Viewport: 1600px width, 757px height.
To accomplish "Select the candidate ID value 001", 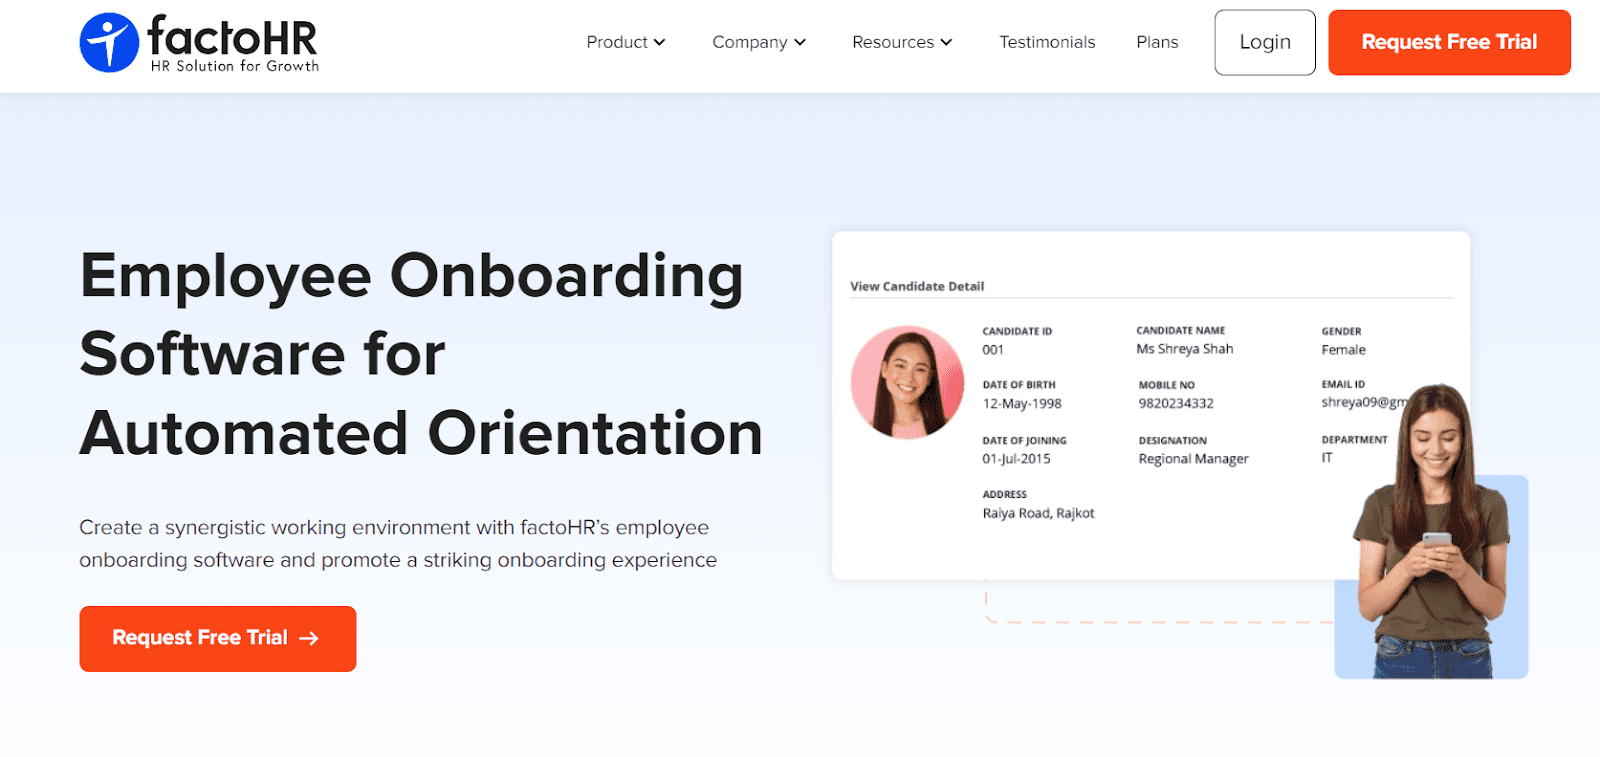I will [x=993, y=350].
